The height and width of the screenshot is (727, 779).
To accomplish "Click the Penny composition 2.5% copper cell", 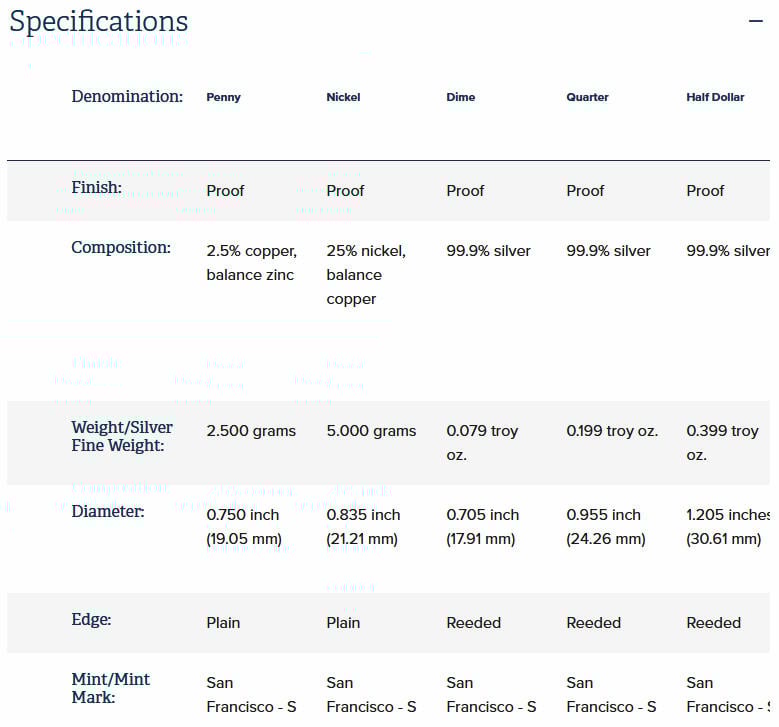I will (251, 263).
